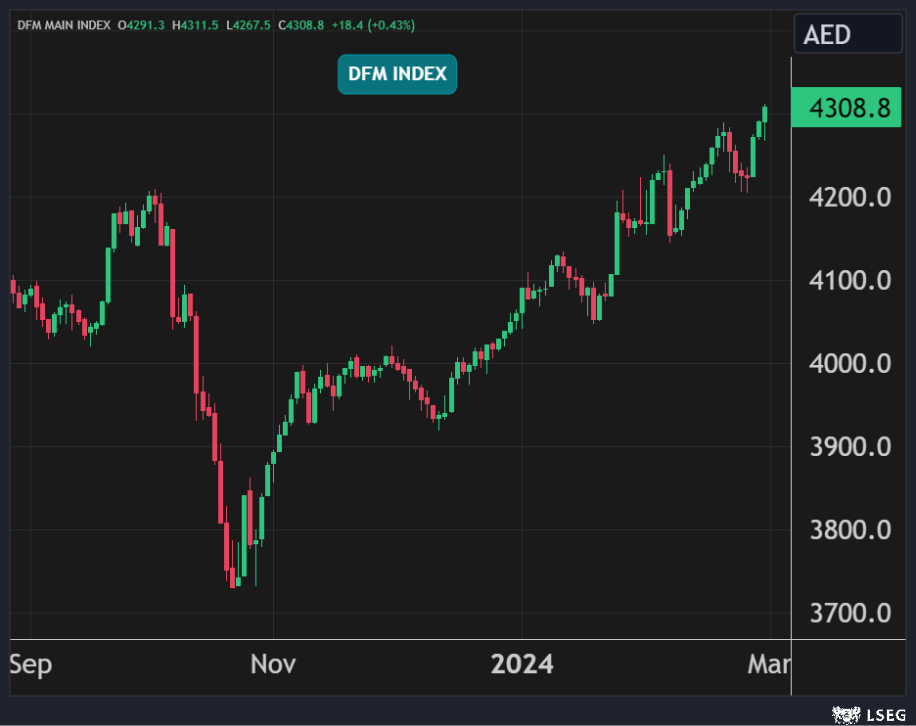Click the 4000.0 price axis label
The width and height of the screenshot is (916, 726).
(x=849, y=363)
